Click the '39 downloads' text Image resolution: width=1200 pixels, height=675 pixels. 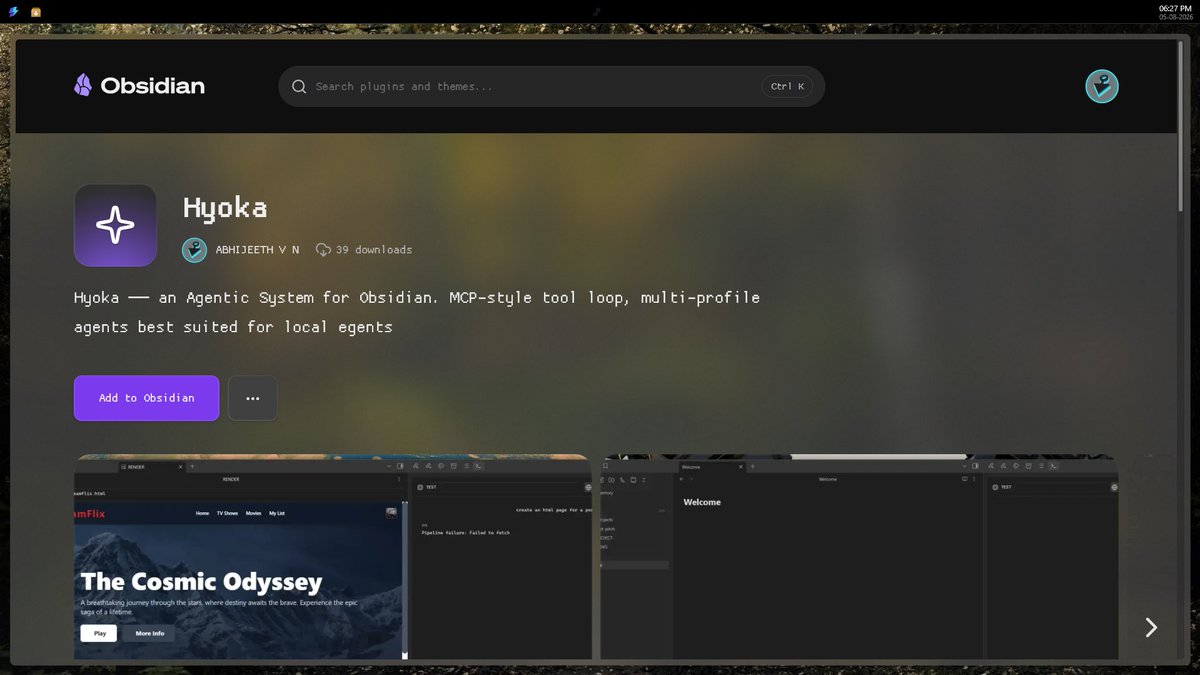[x=374, y=250]
